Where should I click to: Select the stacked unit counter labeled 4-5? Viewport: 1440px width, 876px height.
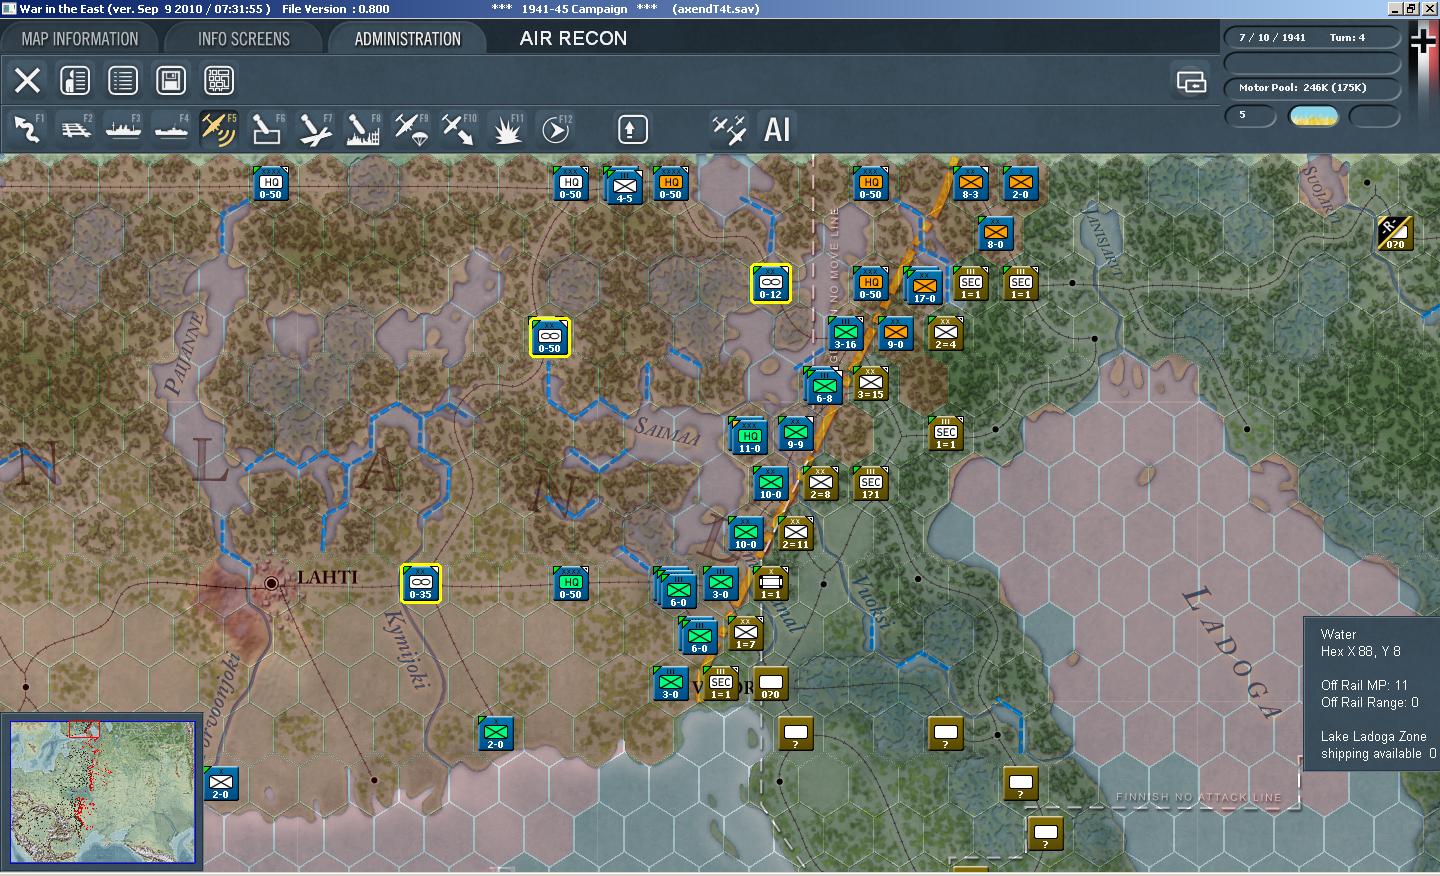(x=623, y=185)
